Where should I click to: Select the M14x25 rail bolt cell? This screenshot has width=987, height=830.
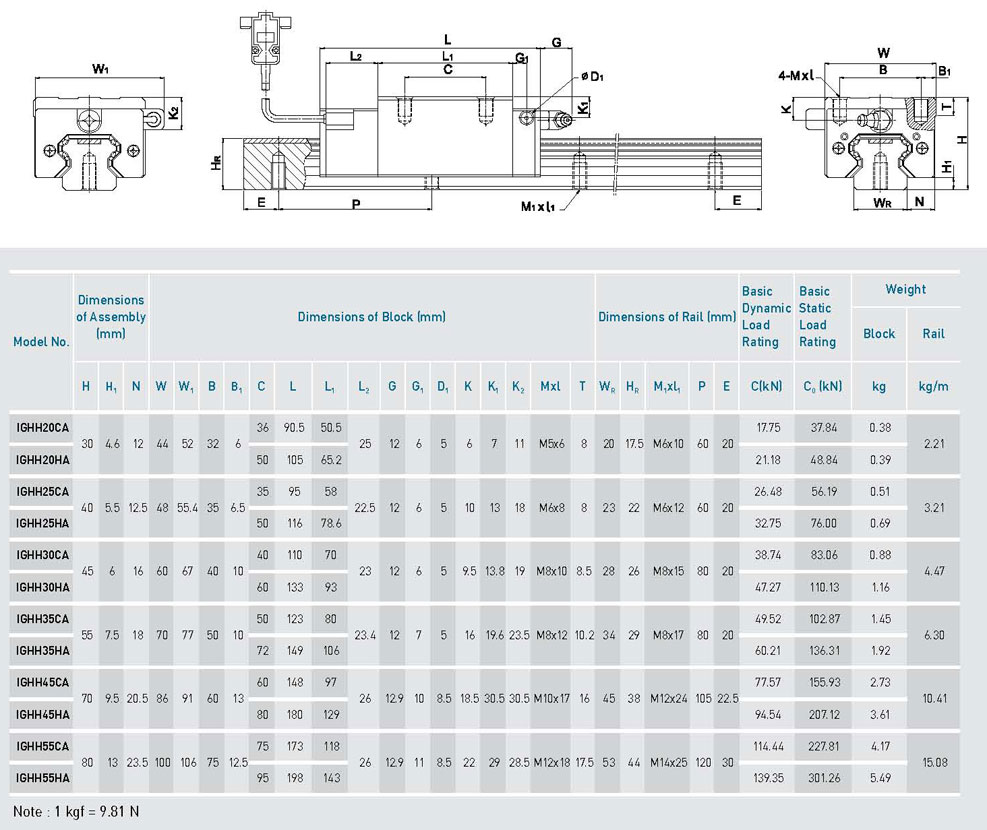668,763
